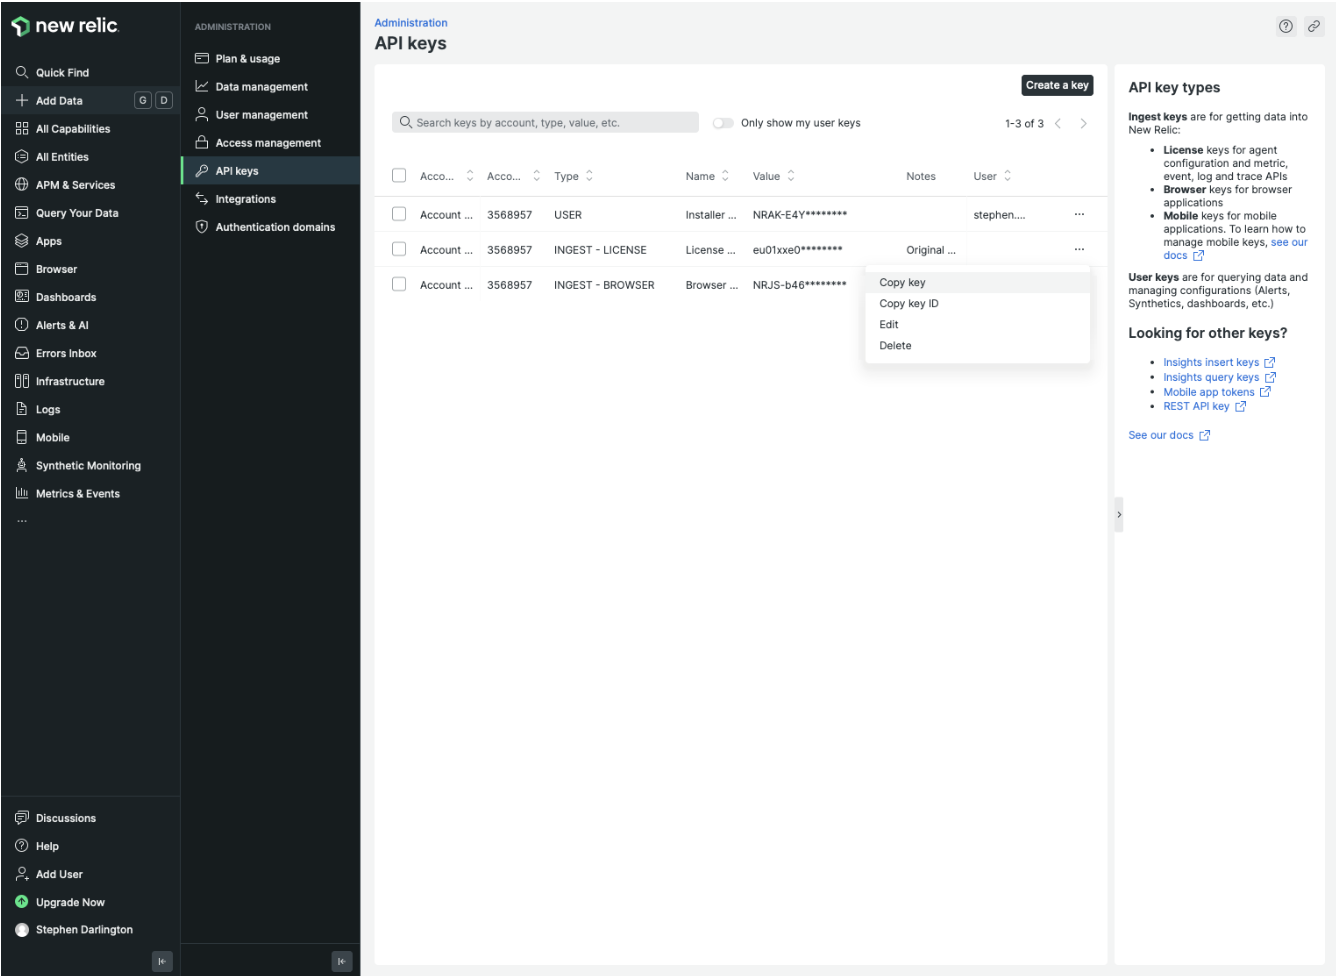Choose Copy key ID from the menu
Viewport: 1336px width, 976px height.
coord(977,303)
